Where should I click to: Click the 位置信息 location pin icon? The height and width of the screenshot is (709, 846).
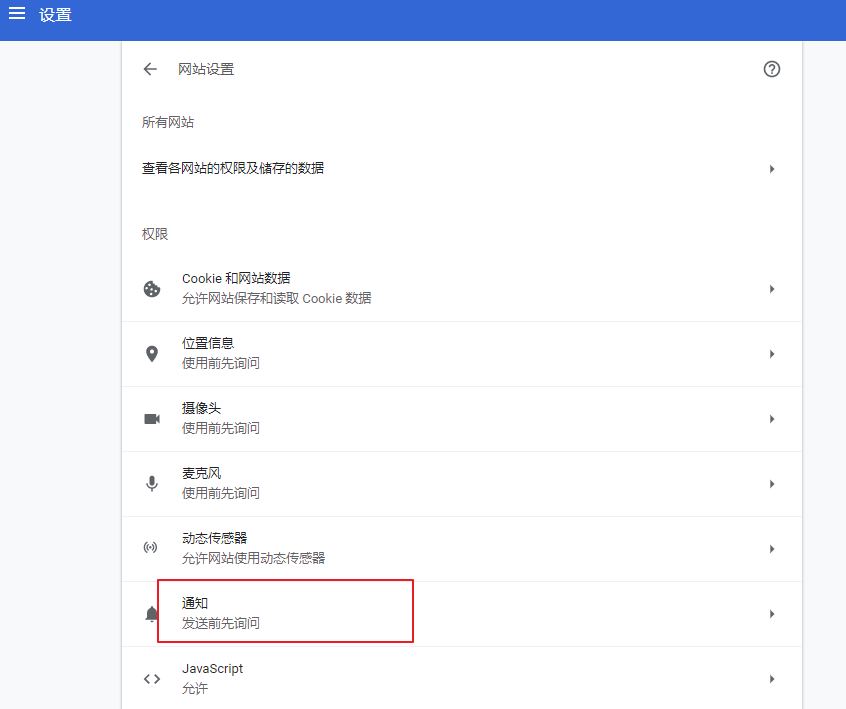click(x=151, y=354)
